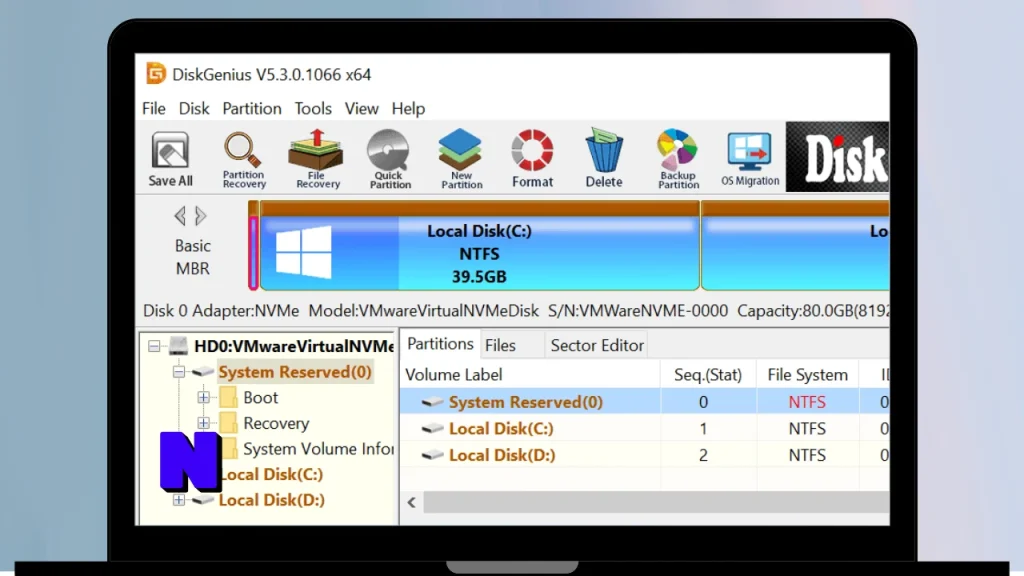Select the Recovery folder label
The height and width of the screenshot is (576, 1024).
pos(276,423)
